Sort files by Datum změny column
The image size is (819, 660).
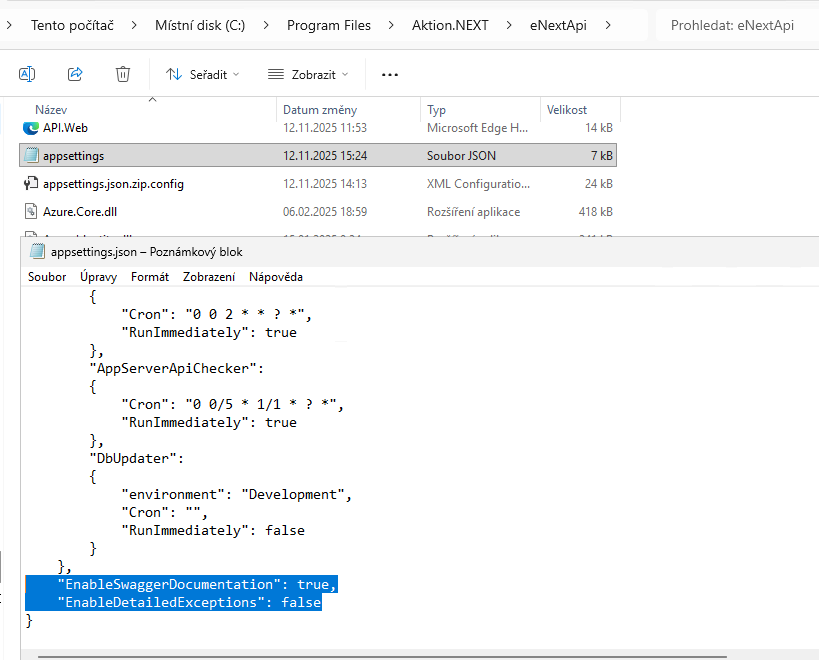(320, 110)
